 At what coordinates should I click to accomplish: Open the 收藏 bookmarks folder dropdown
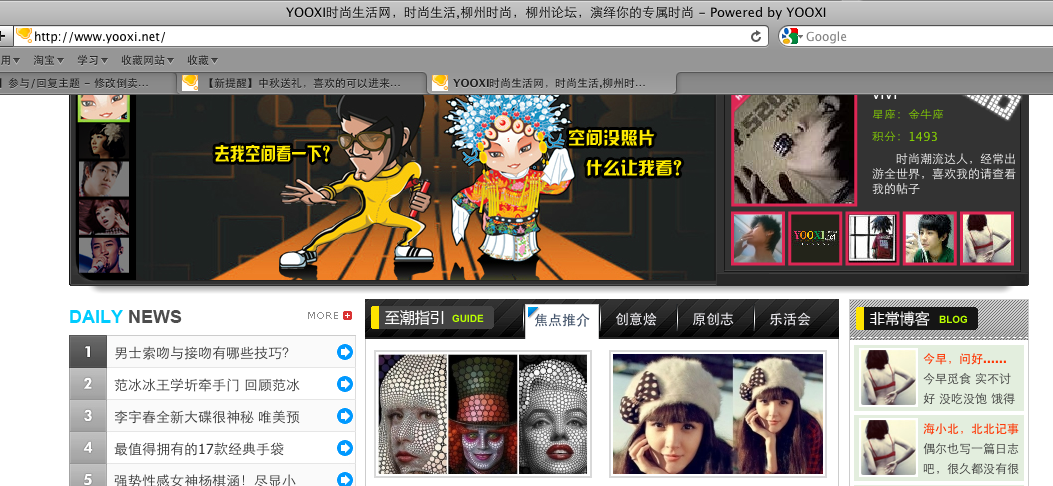coord(202,60)
